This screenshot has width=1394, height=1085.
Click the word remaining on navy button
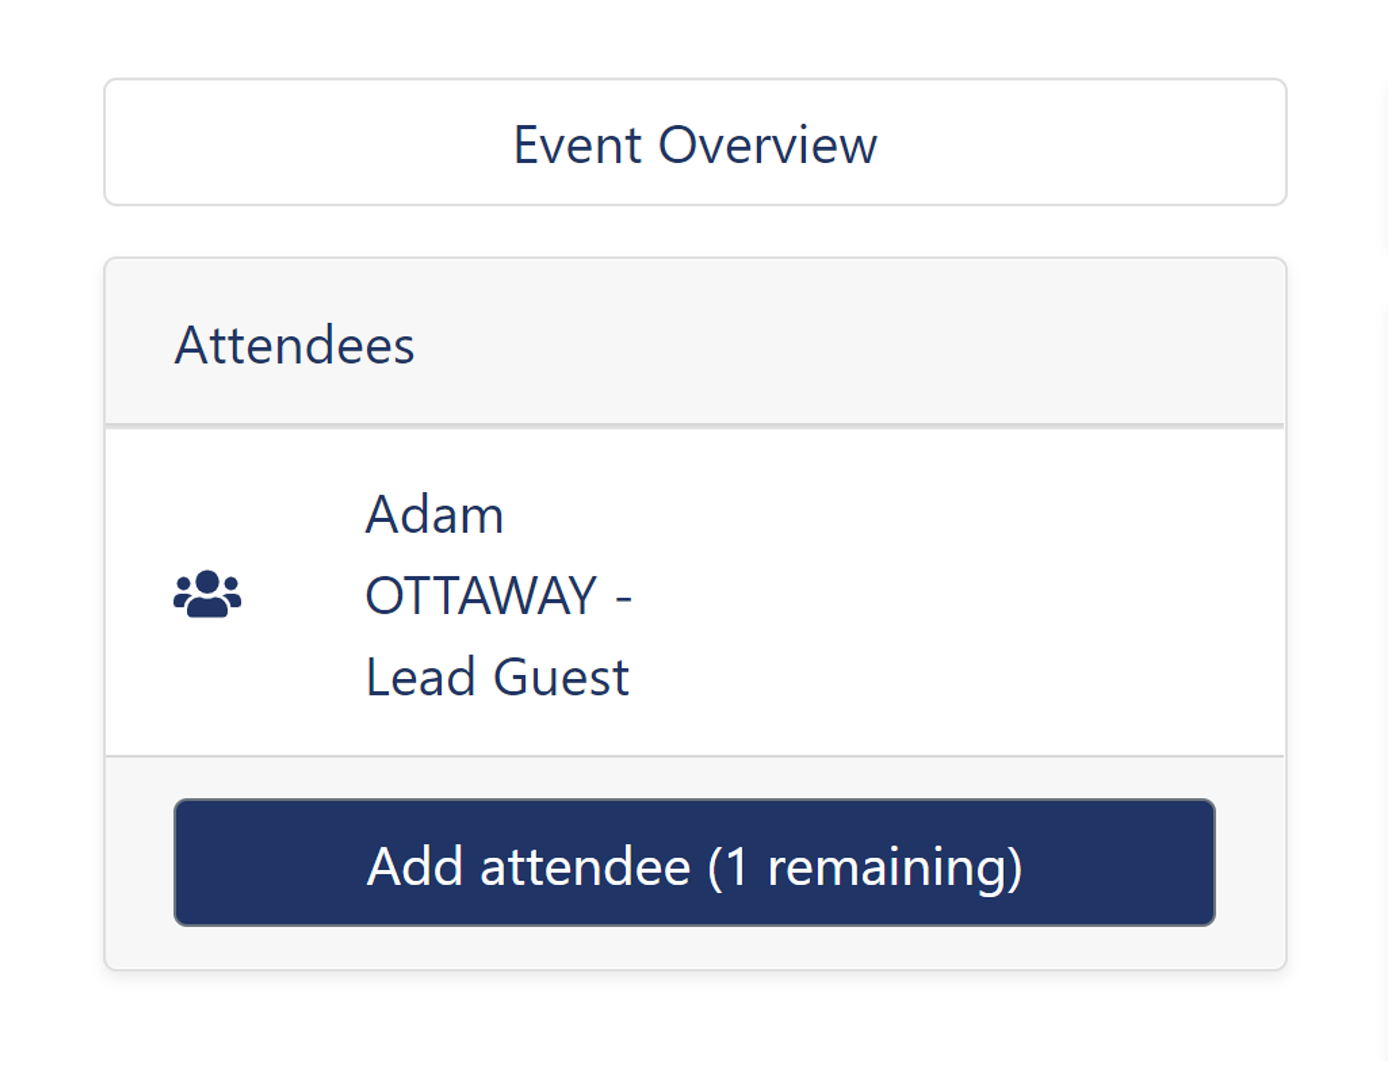click(x=886, y=866)
